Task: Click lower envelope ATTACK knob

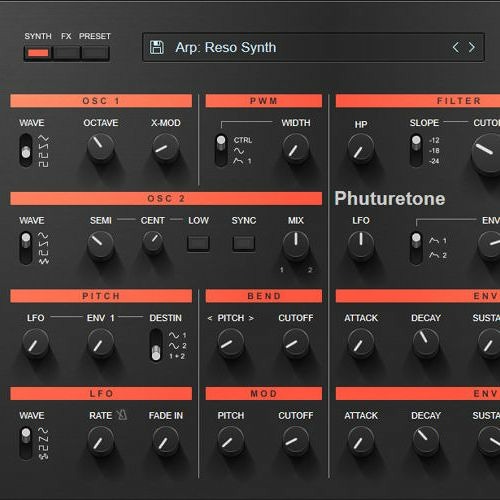Action: [x=361, y=440]
